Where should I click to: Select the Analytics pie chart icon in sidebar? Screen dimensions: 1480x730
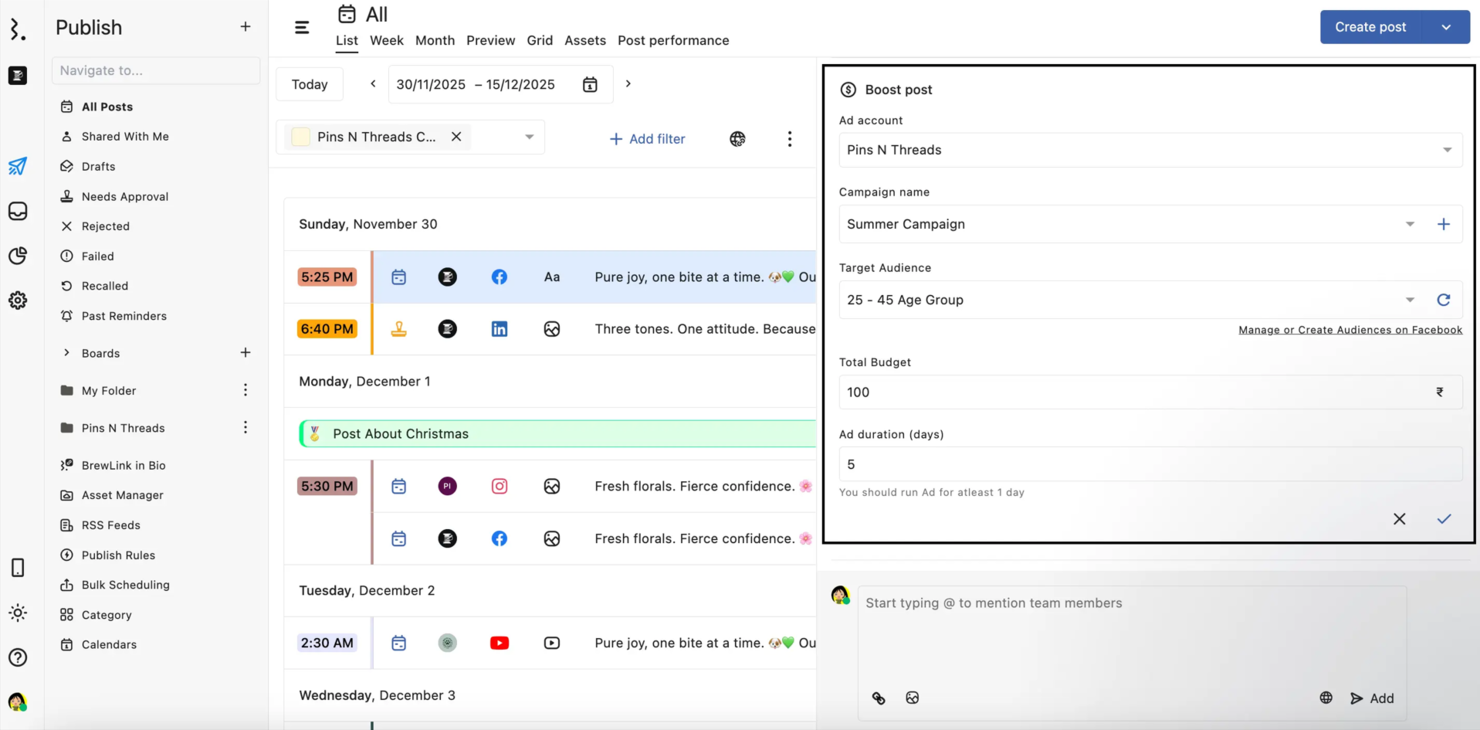point(18,256)
